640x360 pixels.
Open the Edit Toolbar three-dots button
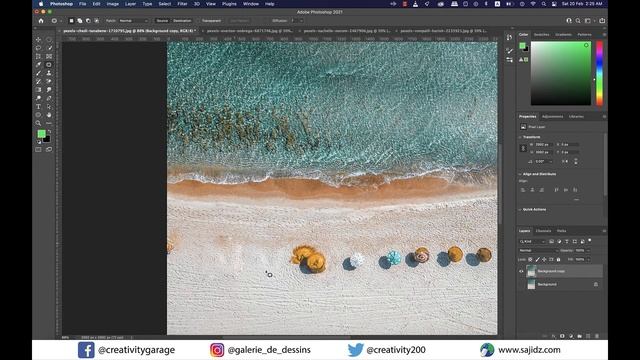49,123
